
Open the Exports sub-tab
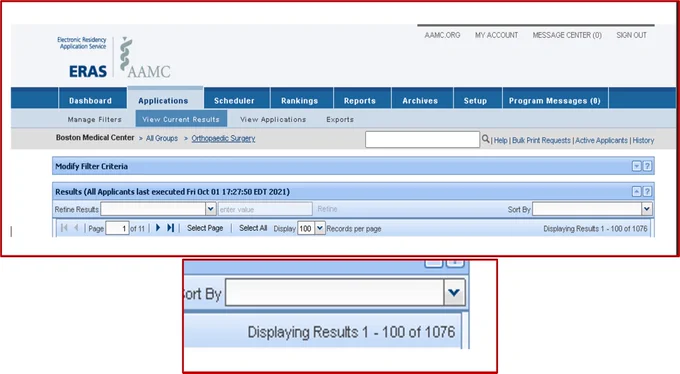click(340, 119)
